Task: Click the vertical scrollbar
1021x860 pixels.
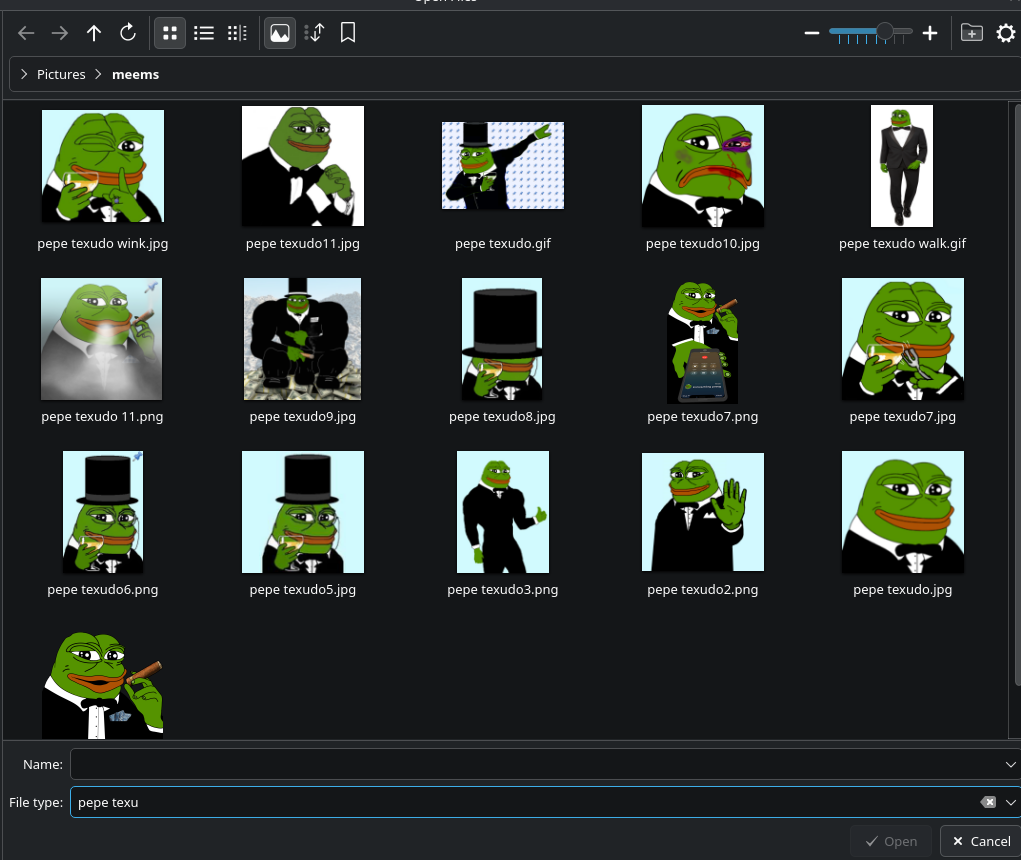Action: [1017, 394]
